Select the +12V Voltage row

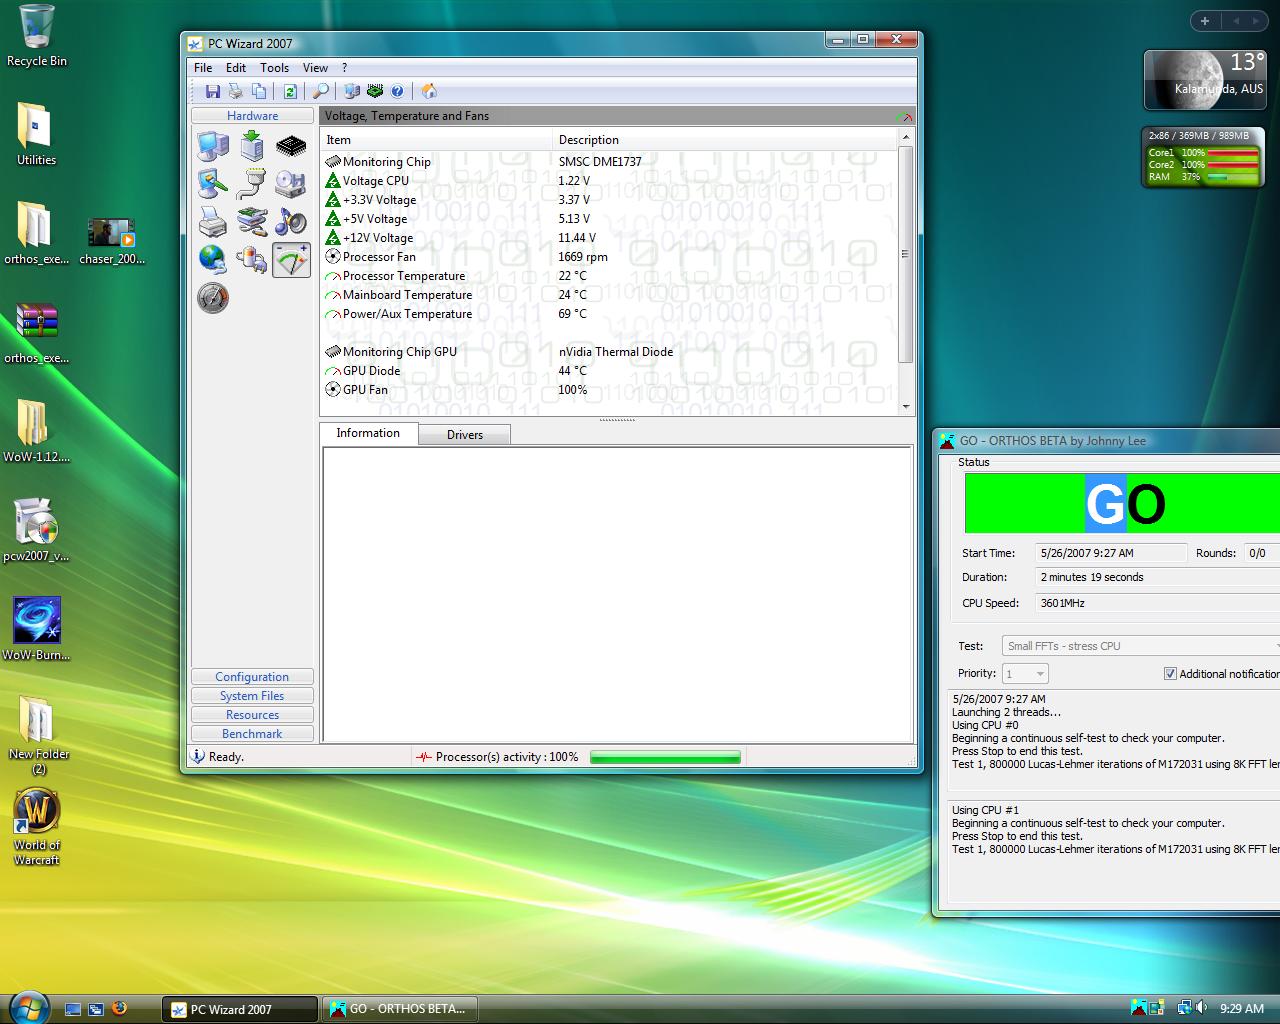tap(610, 238)
